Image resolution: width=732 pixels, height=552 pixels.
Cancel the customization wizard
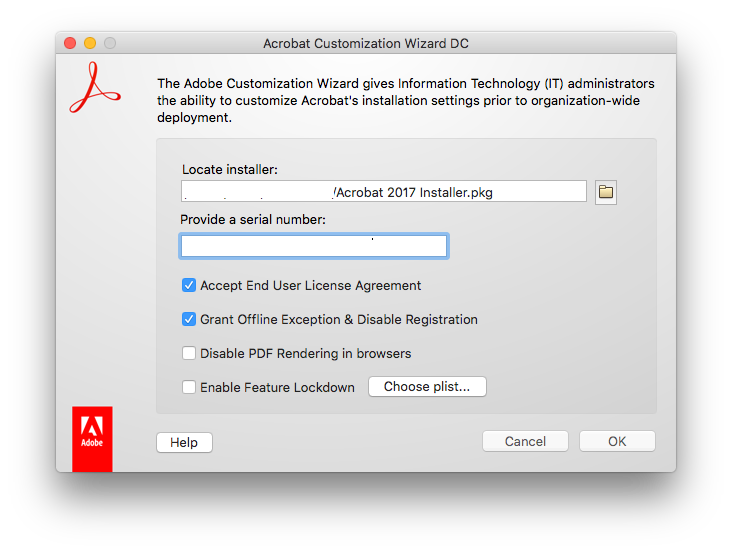pyautogui.click(x=525, y=441)
